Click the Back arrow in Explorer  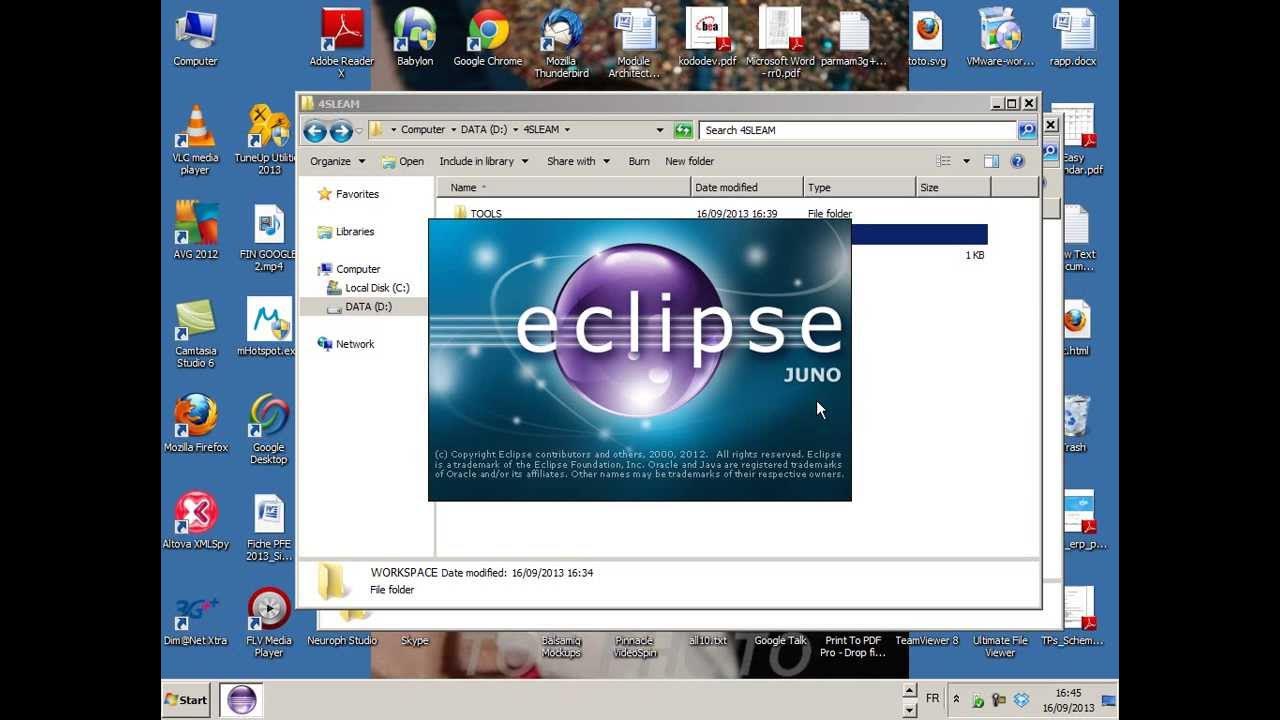tap(315, 130)
